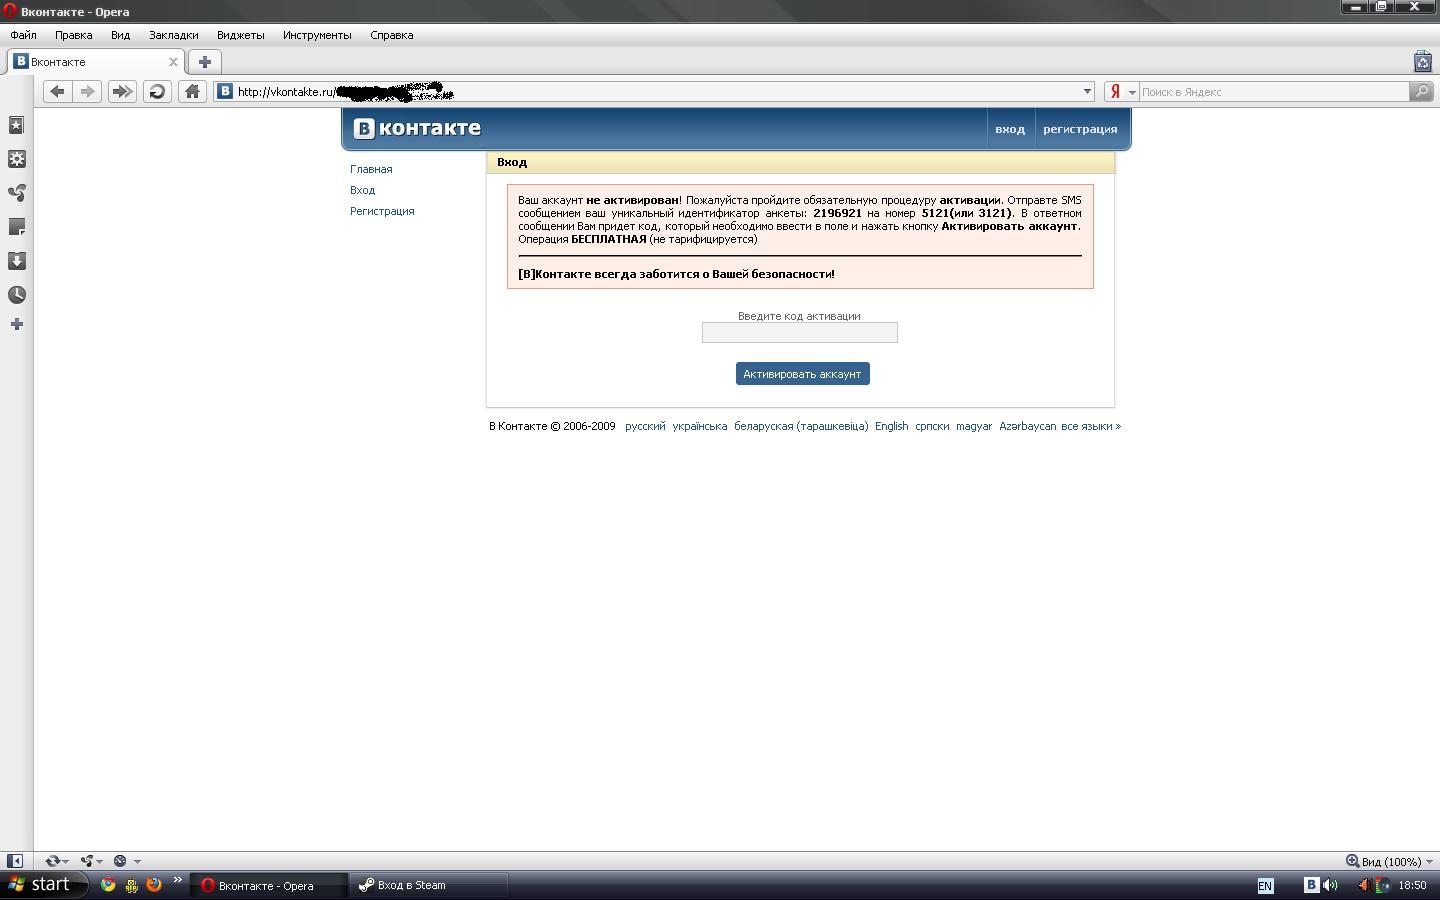Open the все языки link
This screenshot has width=1440, height=900.
click(1091, 426)
